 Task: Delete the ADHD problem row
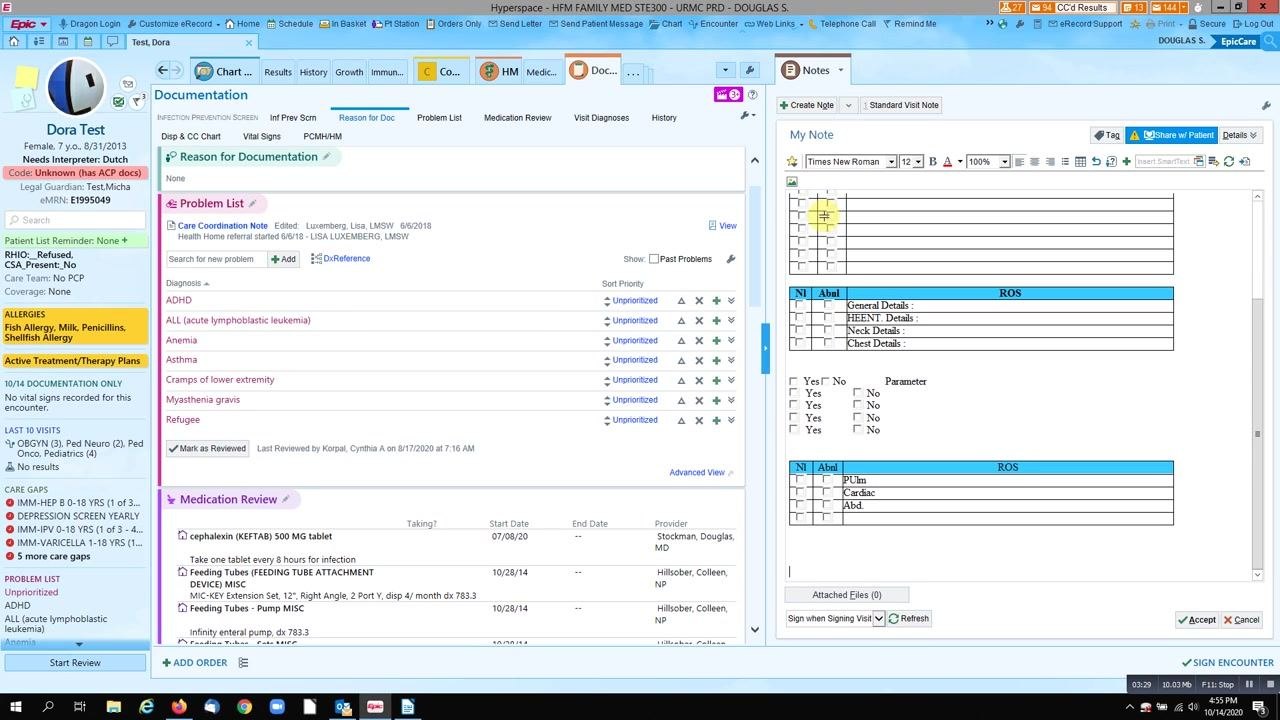coord(699,300)
